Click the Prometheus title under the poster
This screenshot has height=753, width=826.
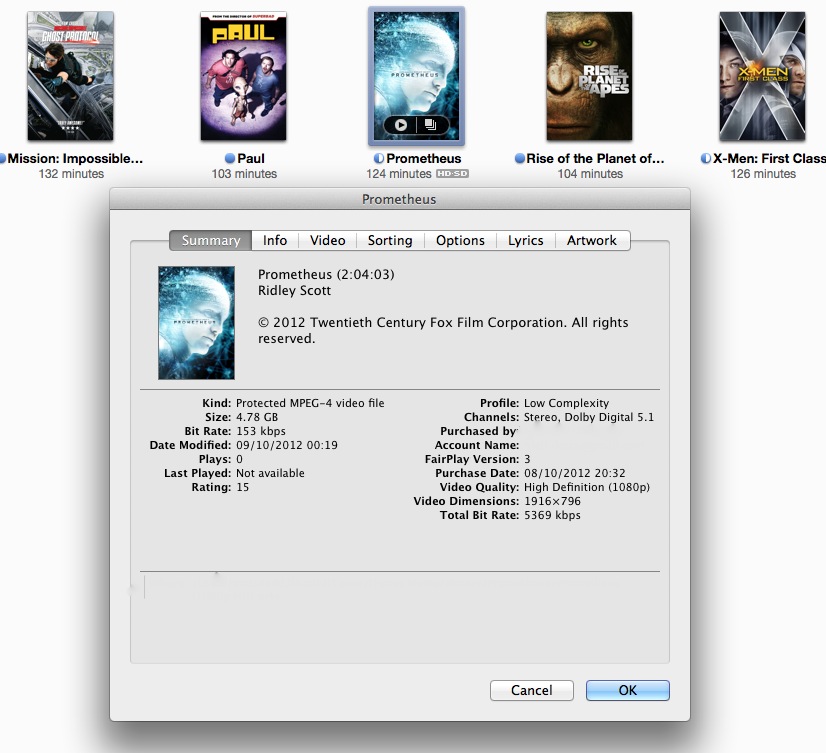click(424, 158)
